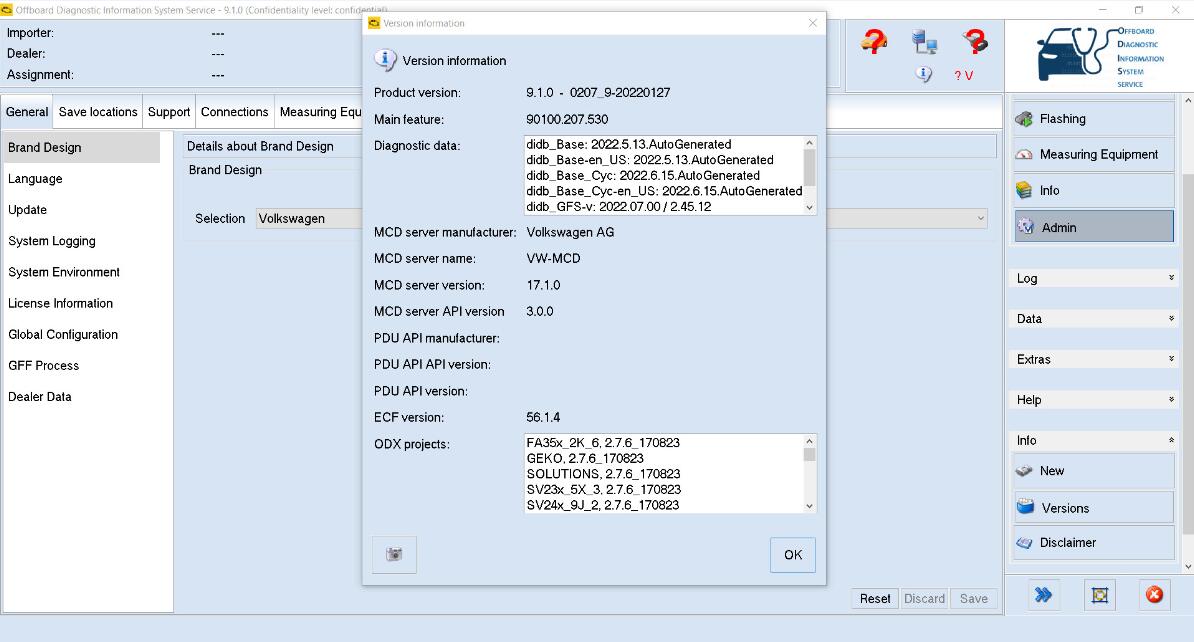Viewport: 1194px width, 642px height.
Task: Click the red question mark help icon
Action: pyautogui.click(x=975, y=41)
